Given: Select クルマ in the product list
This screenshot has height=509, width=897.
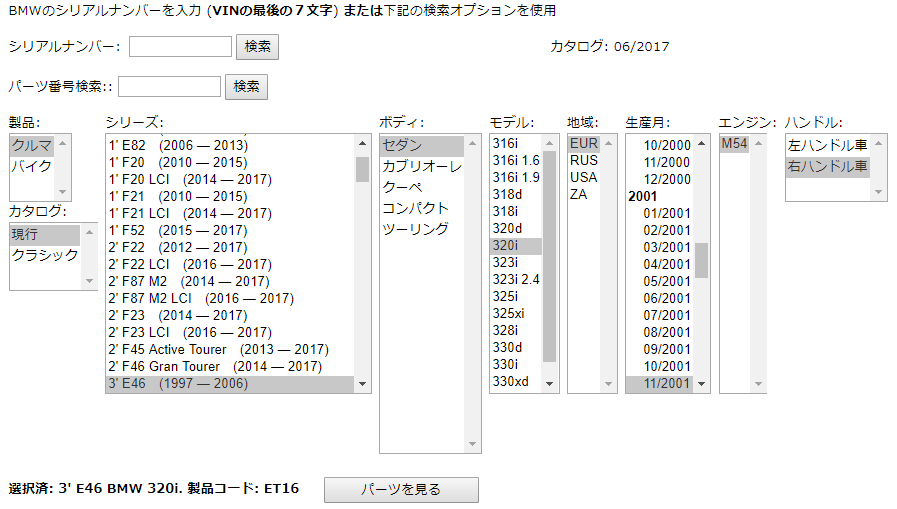Looking at the screenshot, I should (x=32, y=145).
